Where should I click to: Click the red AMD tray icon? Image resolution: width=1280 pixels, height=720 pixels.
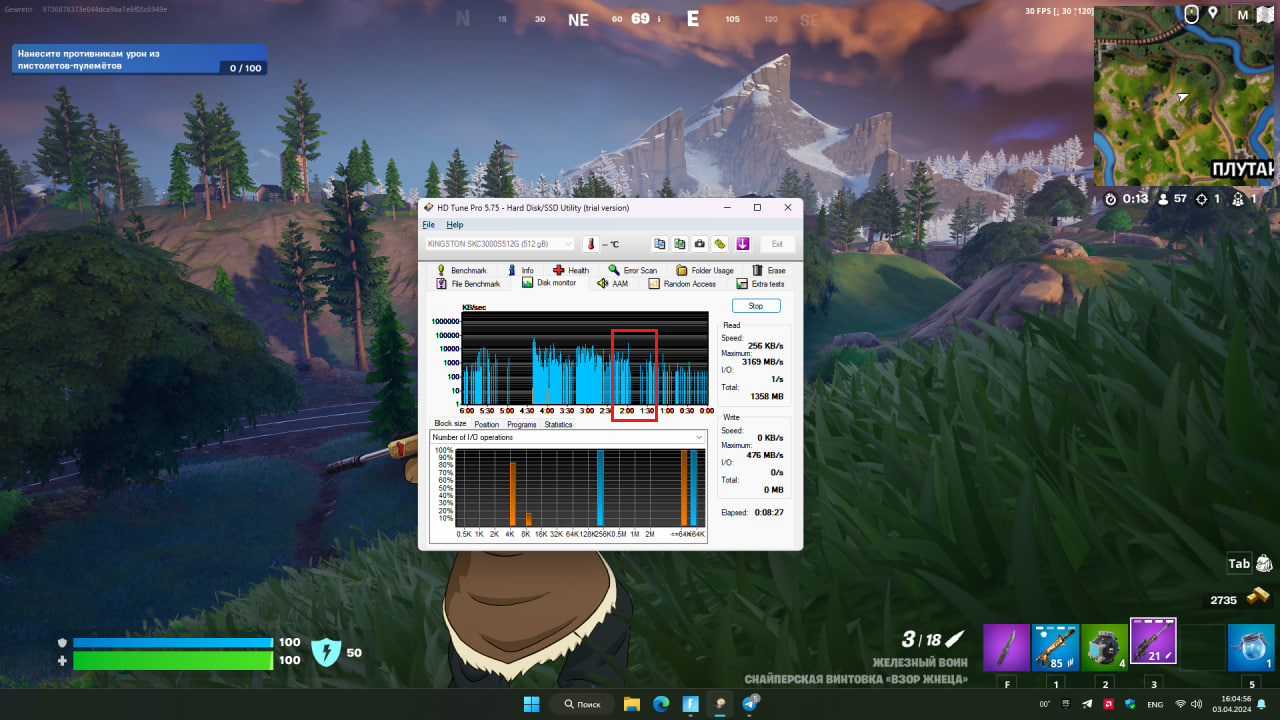coord(1109,704)
